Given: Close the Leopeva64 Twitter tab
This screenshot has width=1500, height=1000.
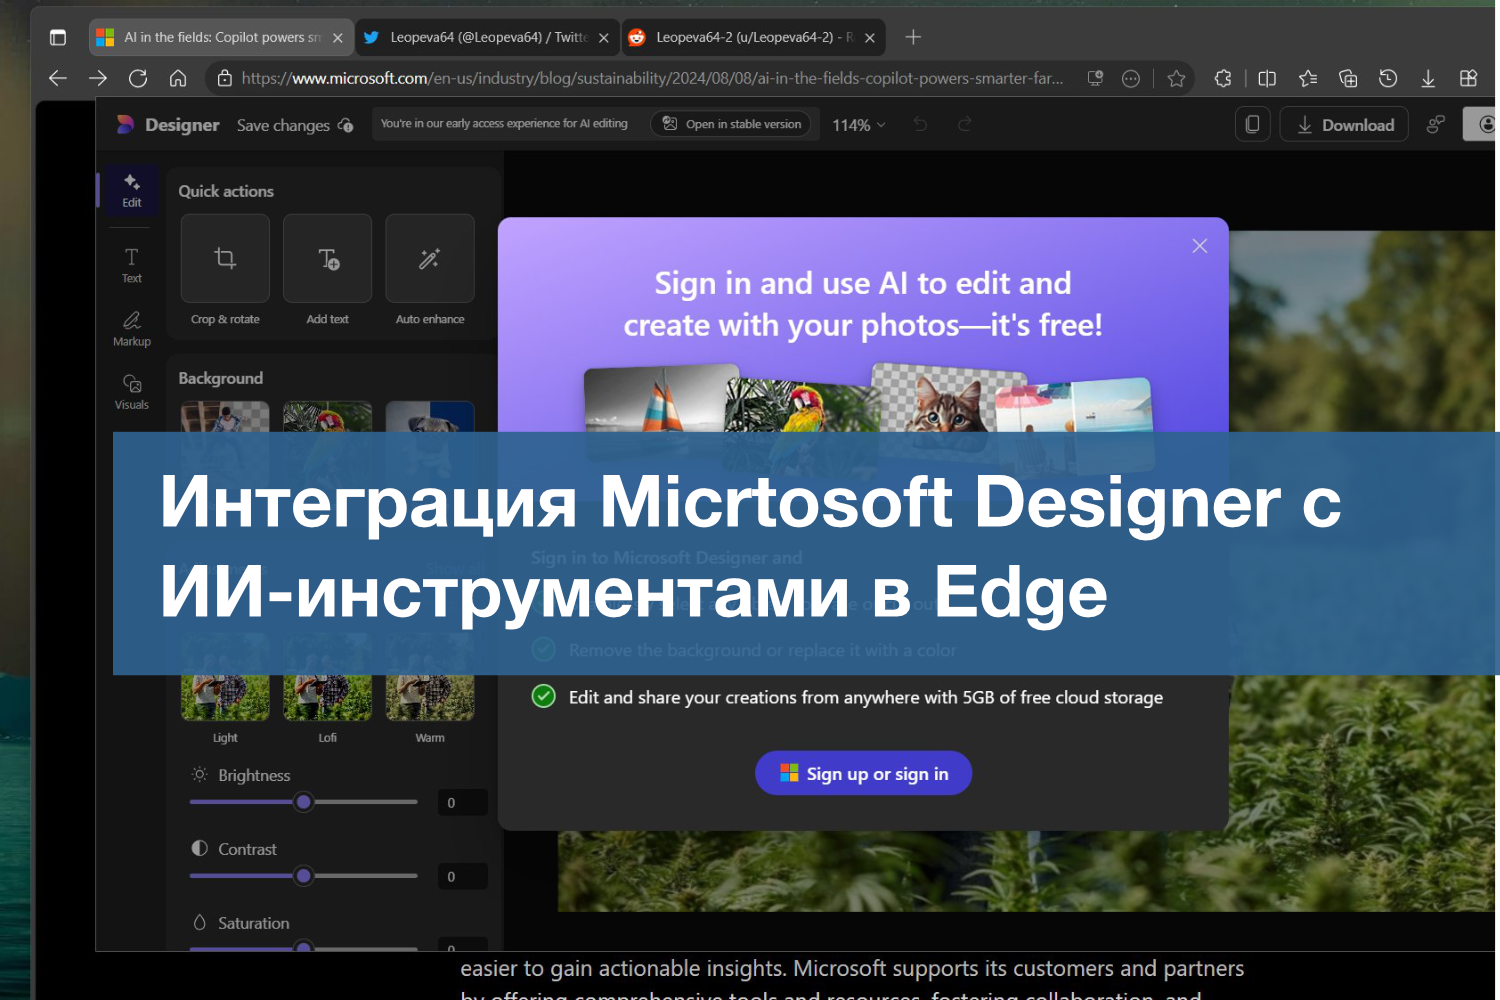Looking at the screenshot, I should click(x=604, y=38).
